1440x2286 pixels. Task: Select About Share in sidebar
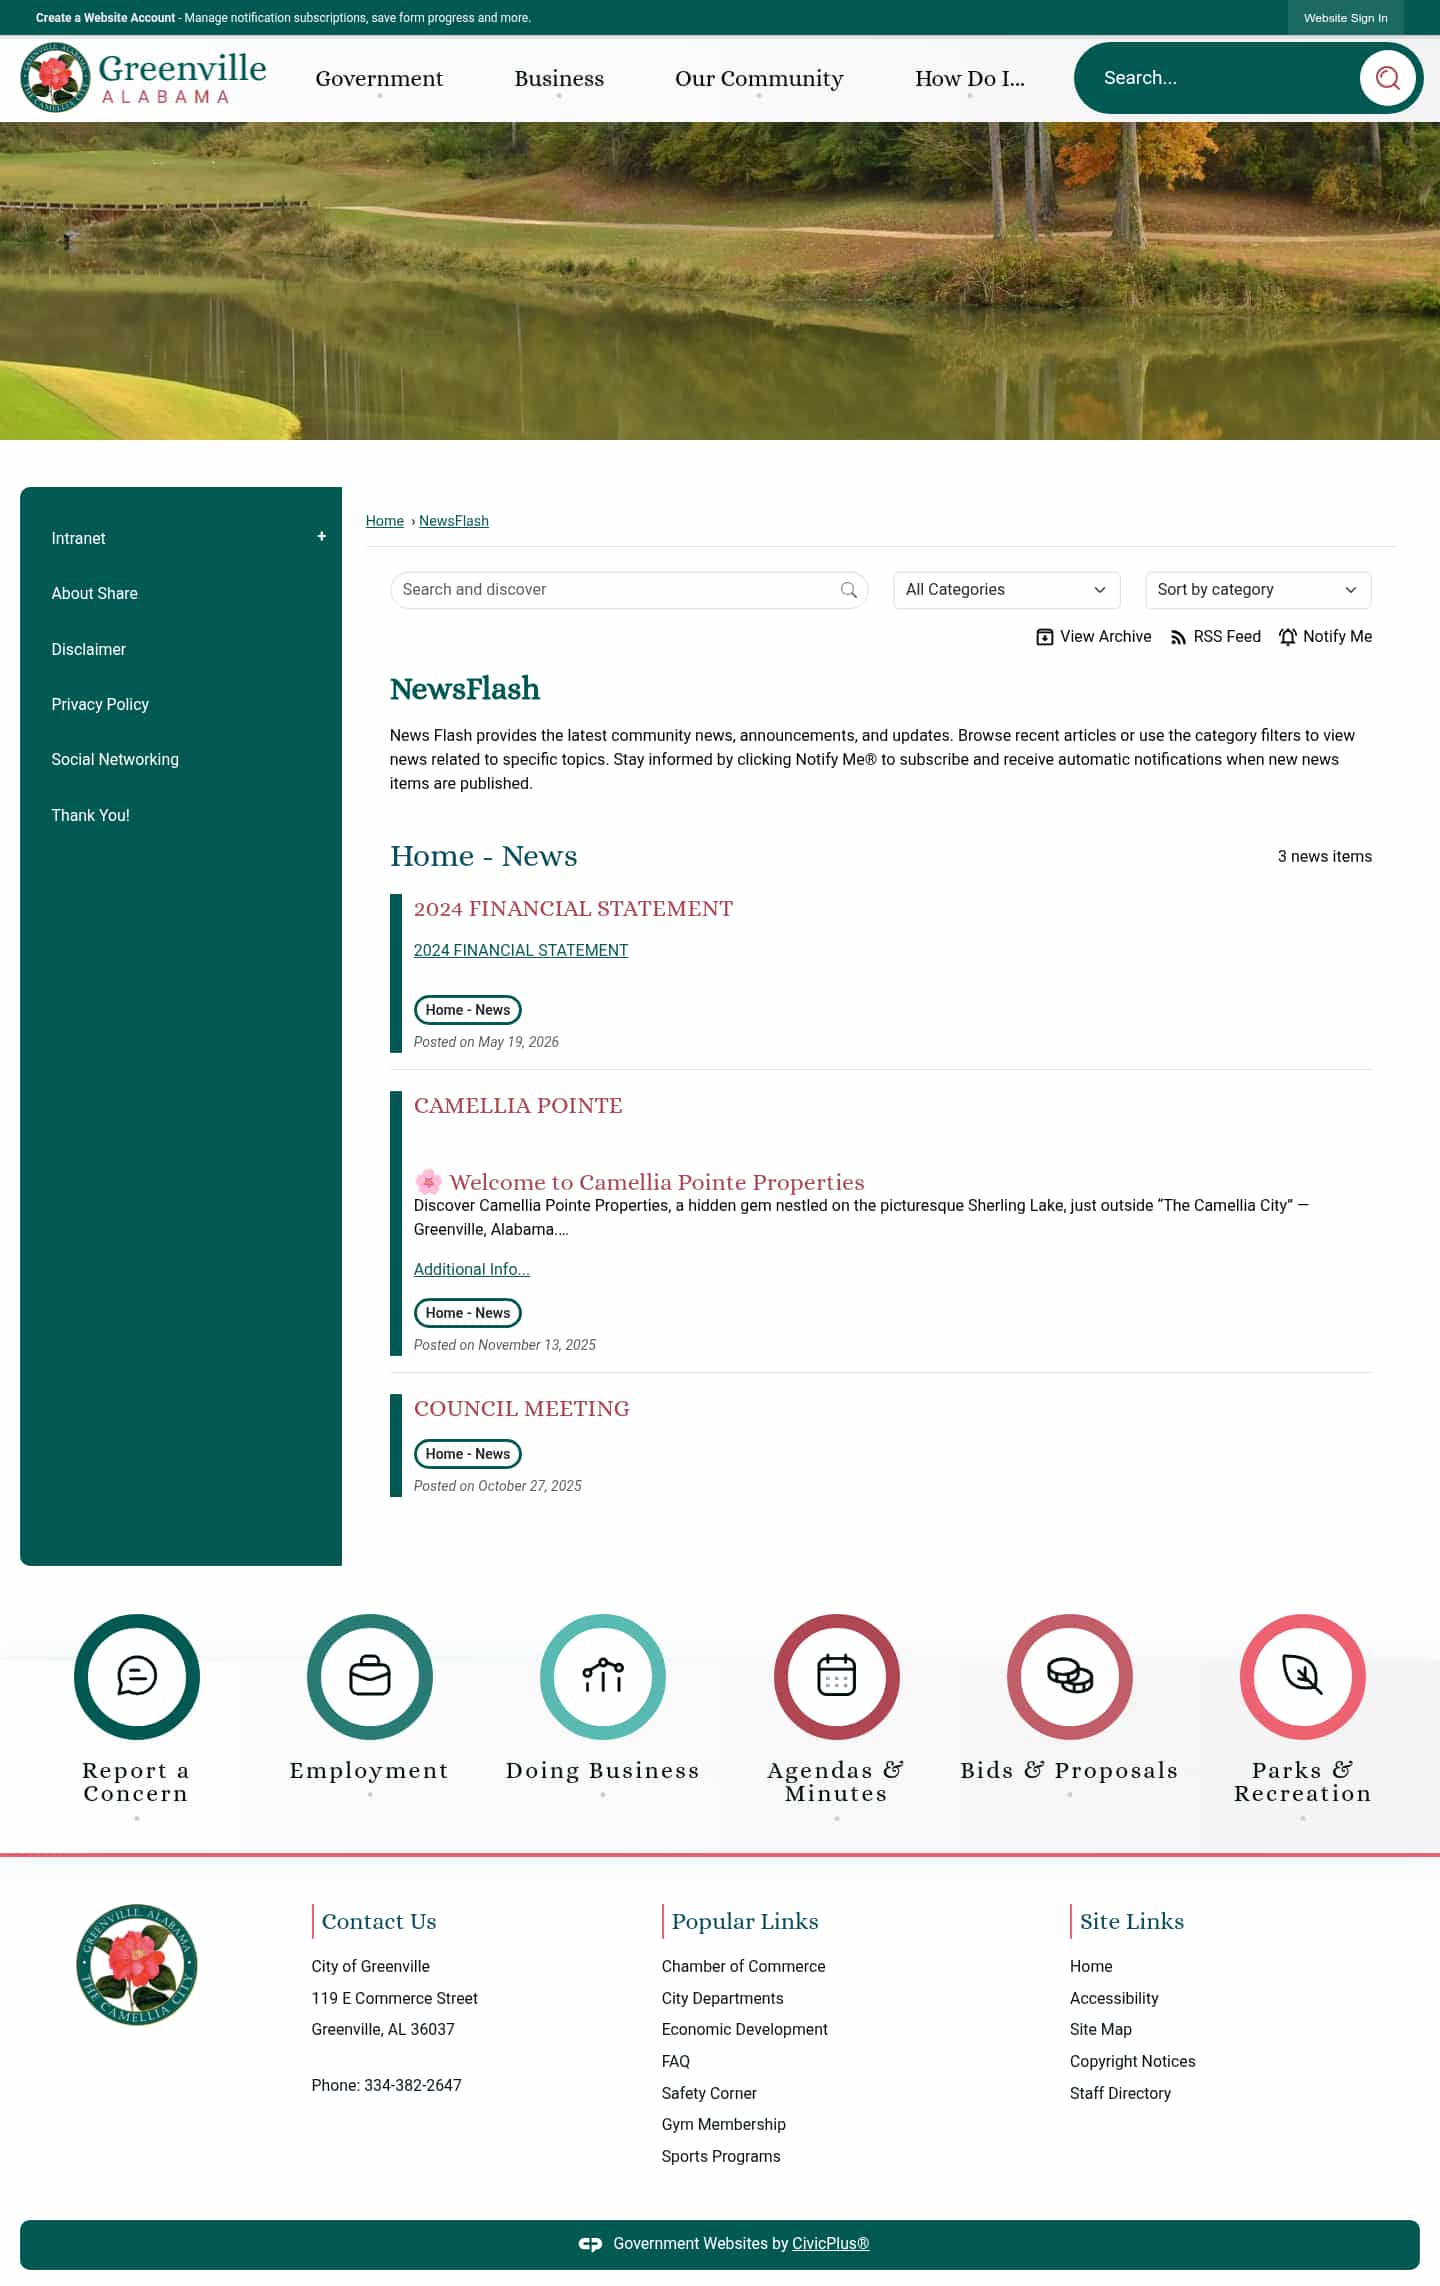pyautogui.click(x=95, y=593)
